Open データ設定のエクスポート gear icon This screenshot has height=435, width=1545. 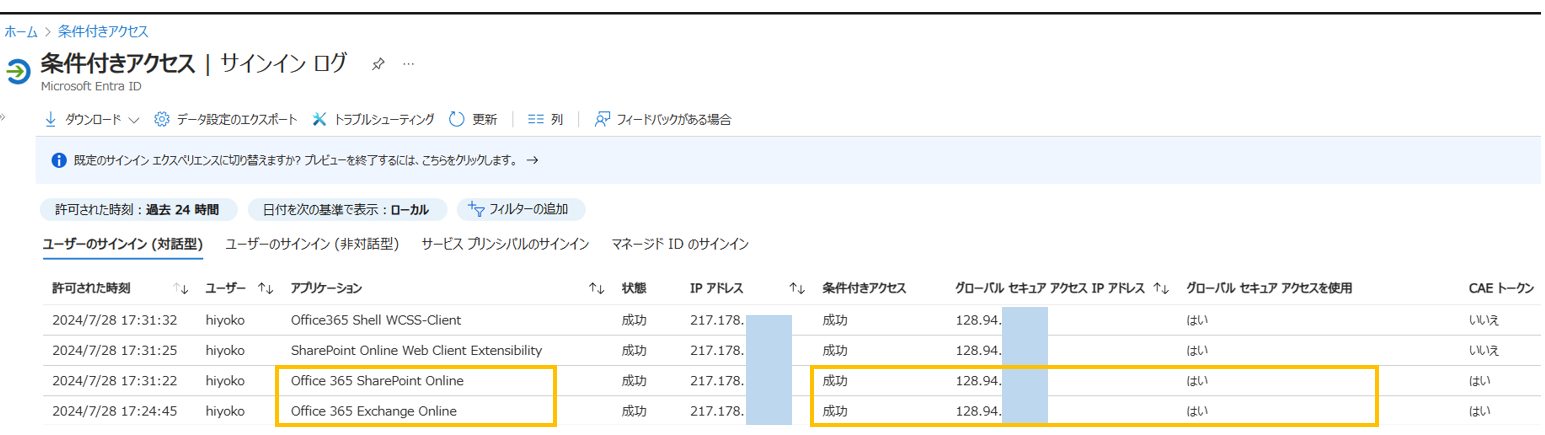[162, 120]
